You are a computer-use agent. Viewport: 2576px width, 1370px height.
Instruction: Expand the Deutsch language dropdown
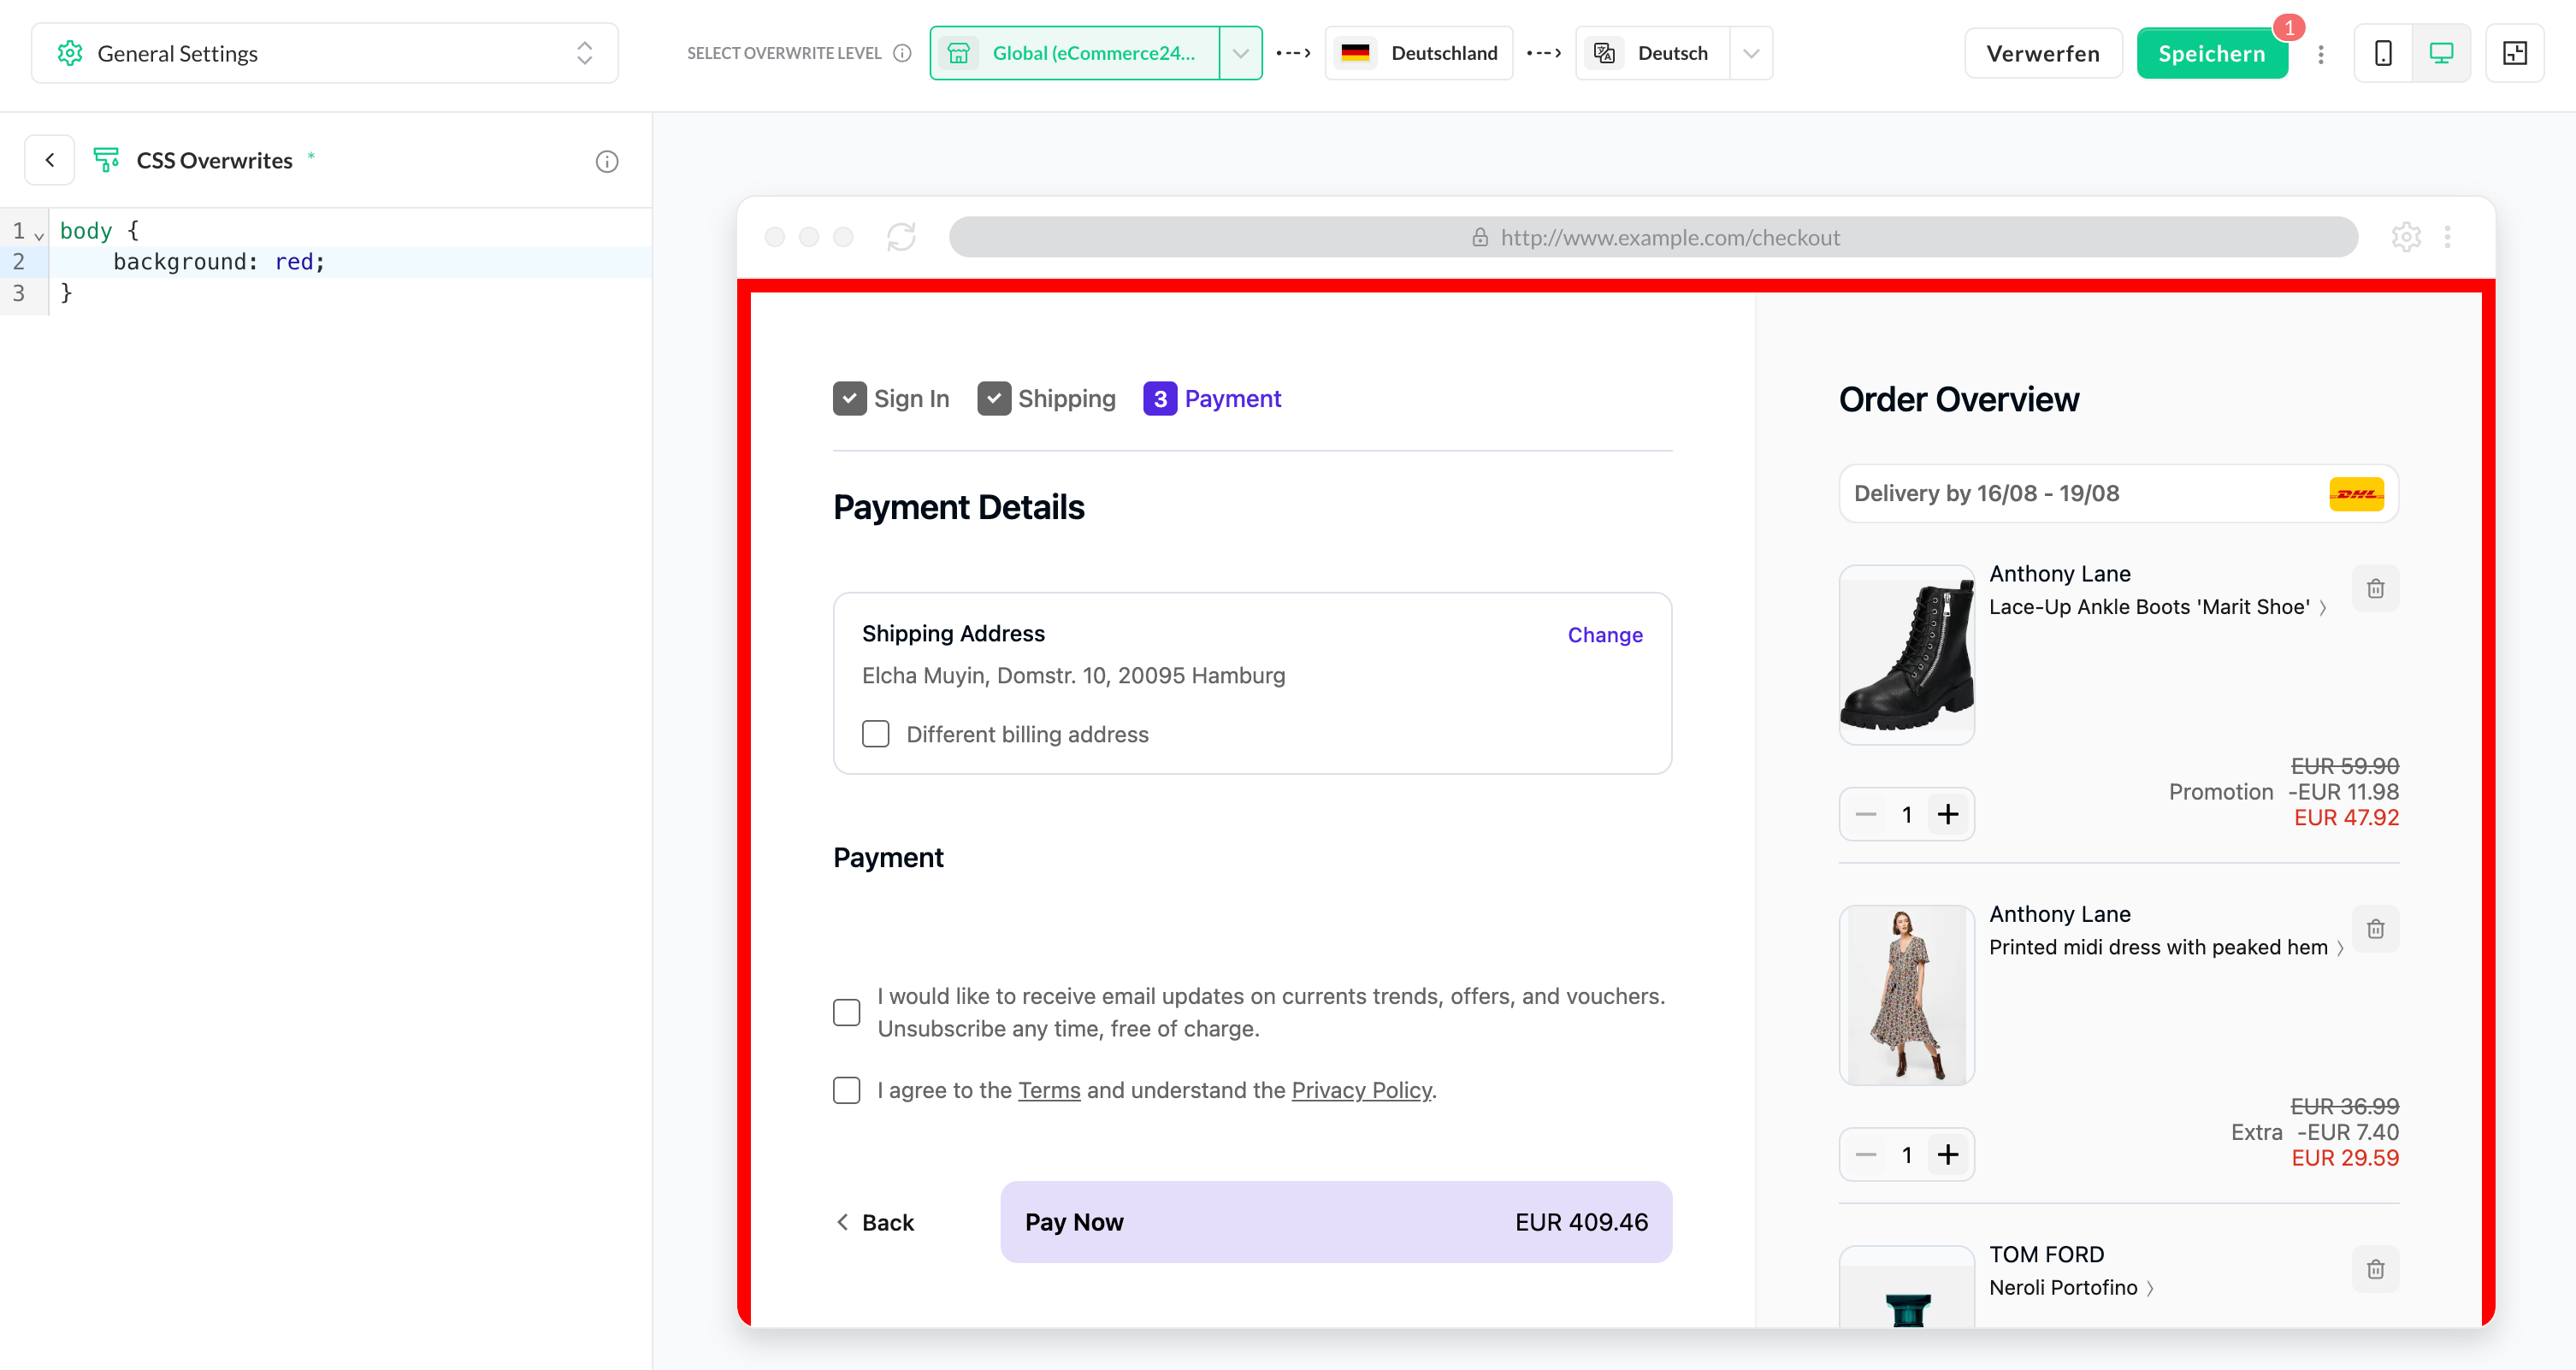point(1750,53)
